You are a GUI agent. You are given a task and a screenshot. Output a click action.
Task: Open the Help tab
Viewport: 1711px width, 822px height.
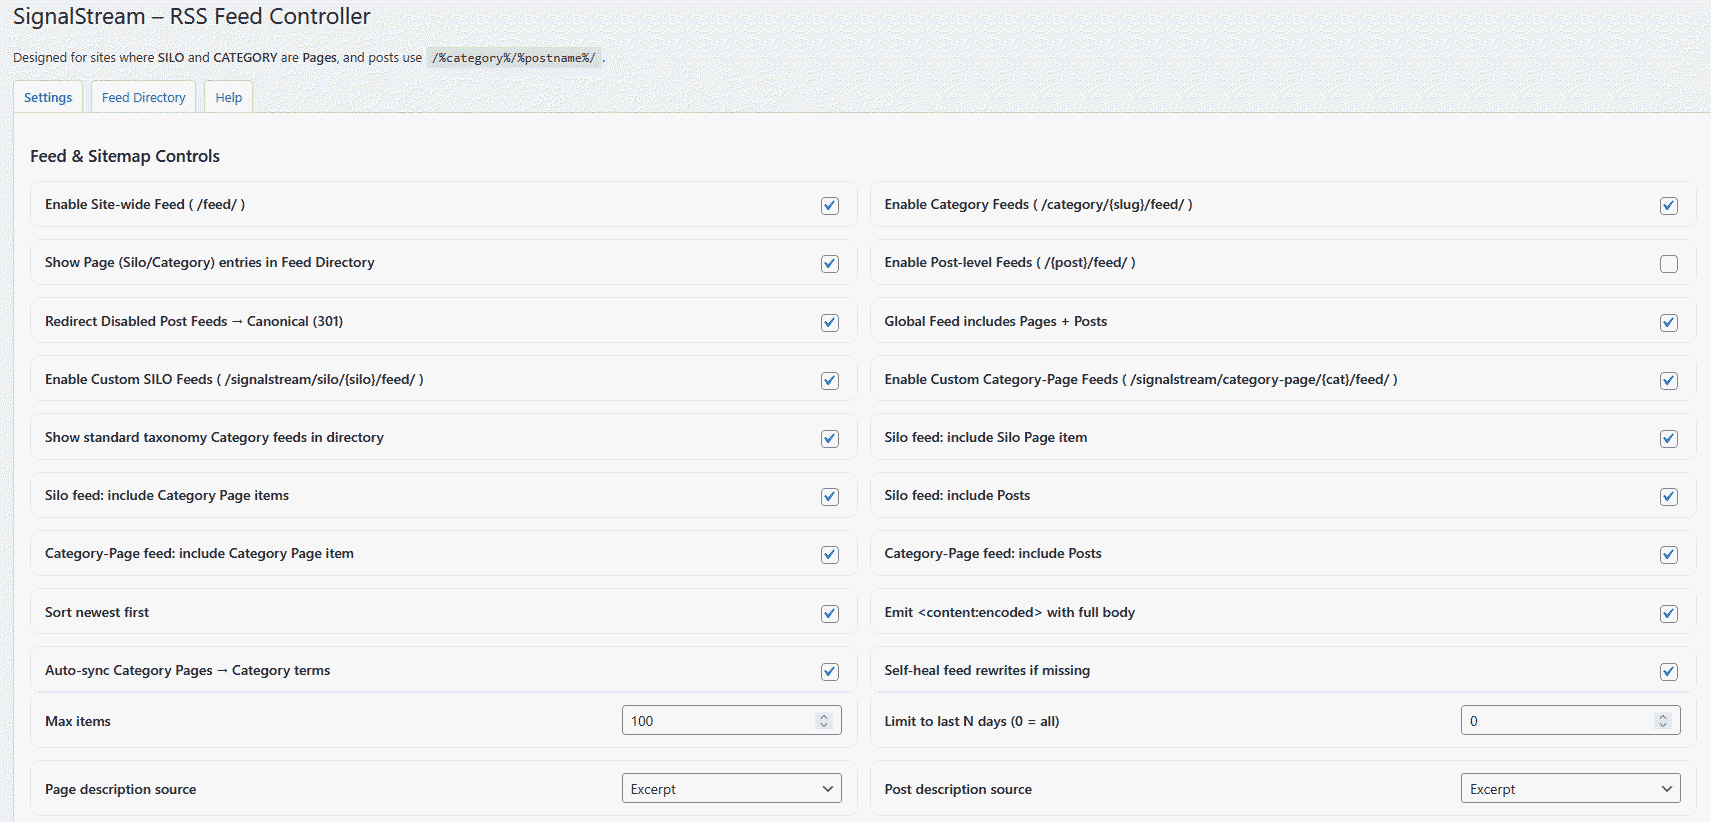(x=228, y=98)
